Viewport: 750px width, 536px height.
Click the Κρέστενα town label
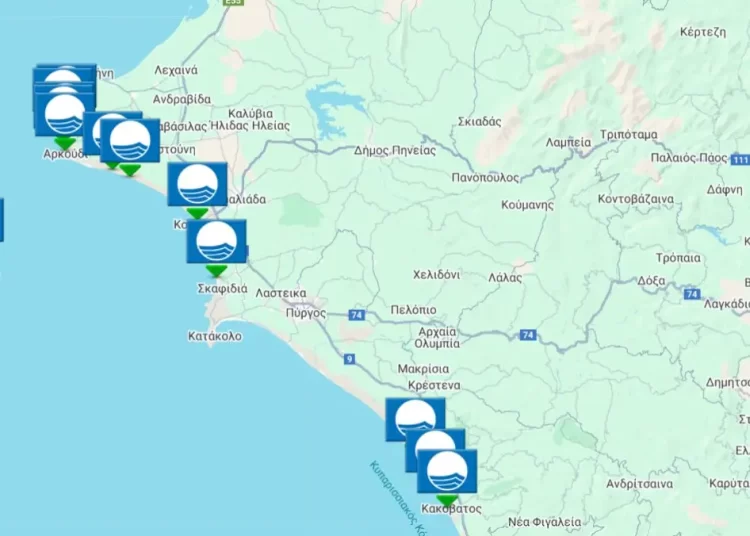[434, 385]
